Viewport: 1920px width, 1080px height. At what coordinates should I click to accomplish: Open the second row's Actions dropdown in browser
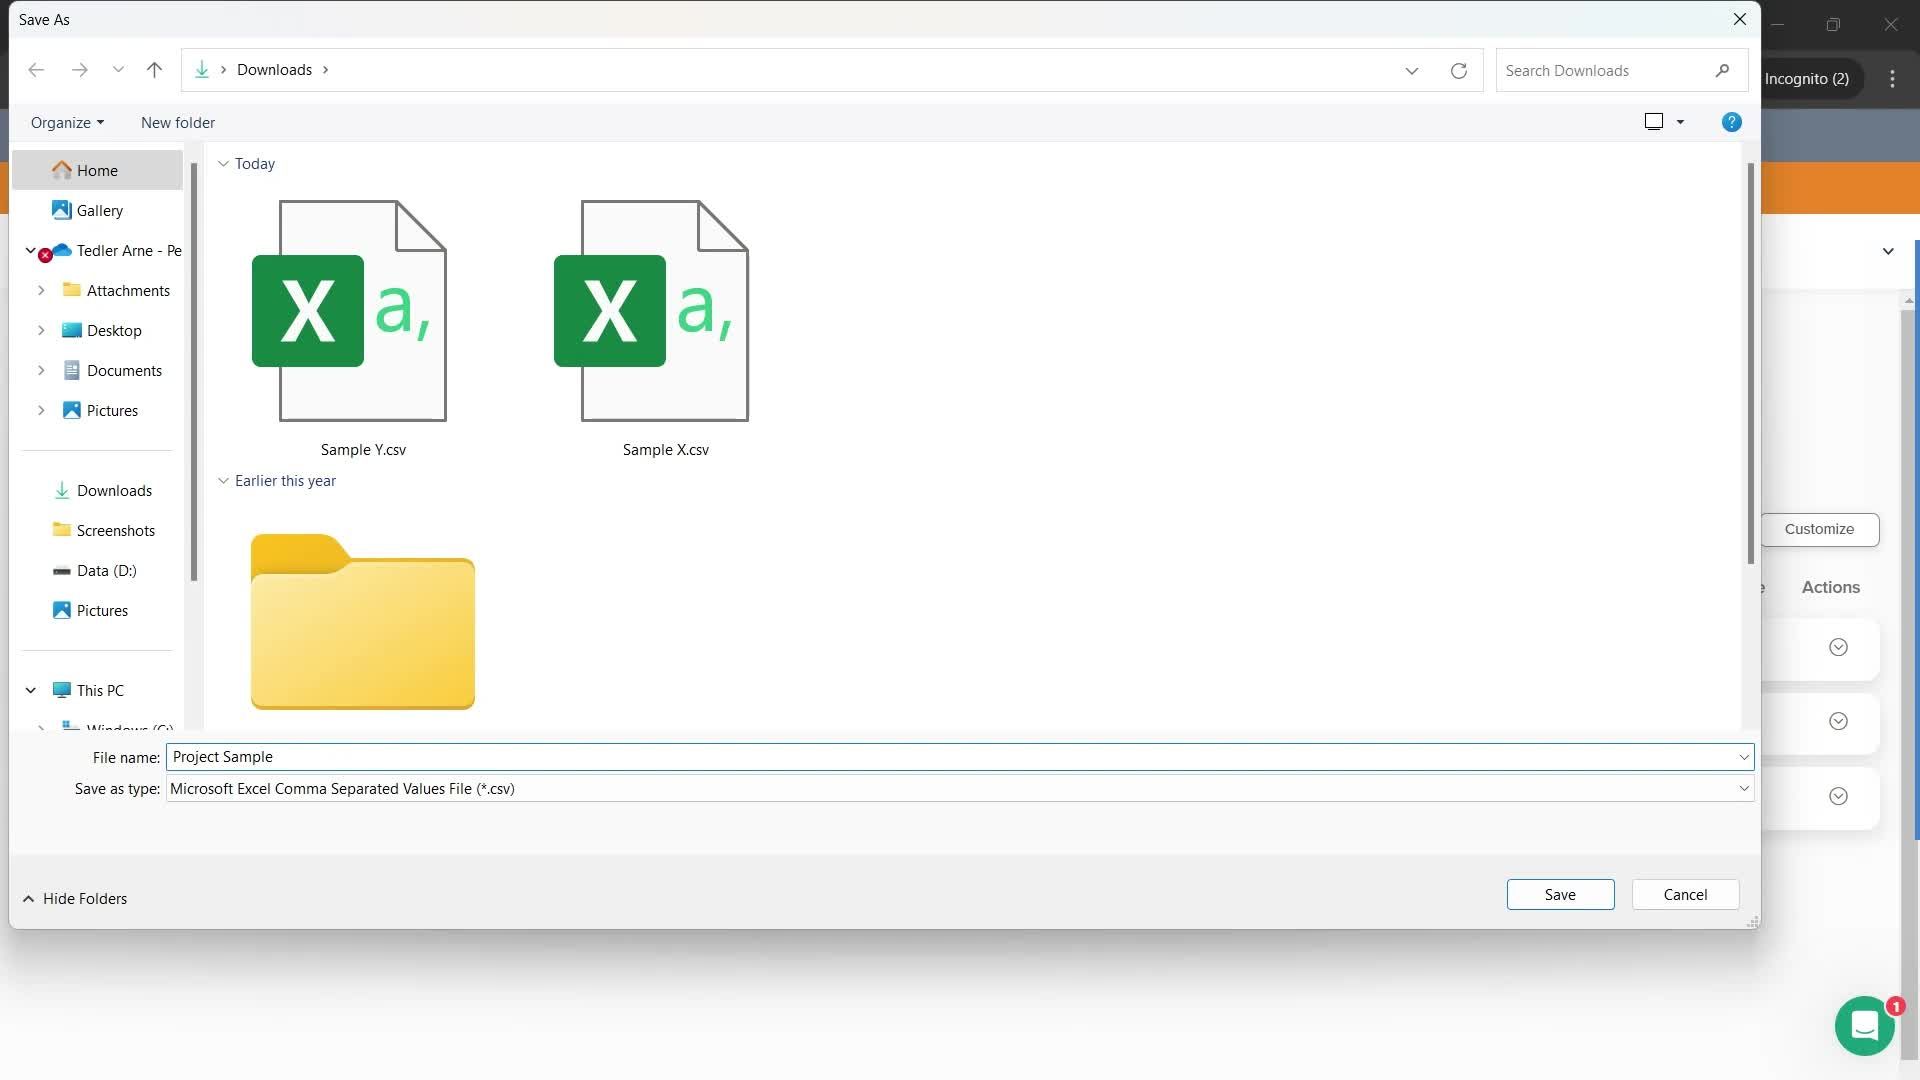1838,721
